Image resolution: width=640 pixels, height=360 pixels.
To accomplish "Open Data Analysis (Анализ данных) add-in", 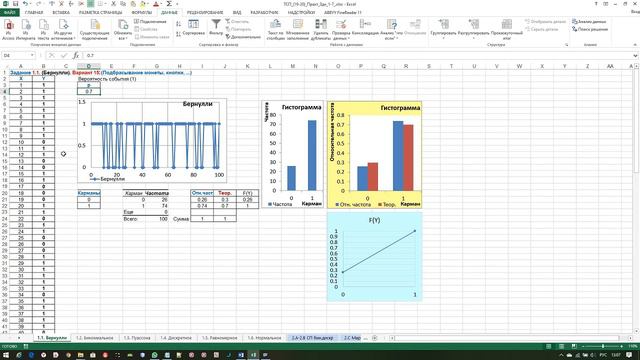I will 589,22.
